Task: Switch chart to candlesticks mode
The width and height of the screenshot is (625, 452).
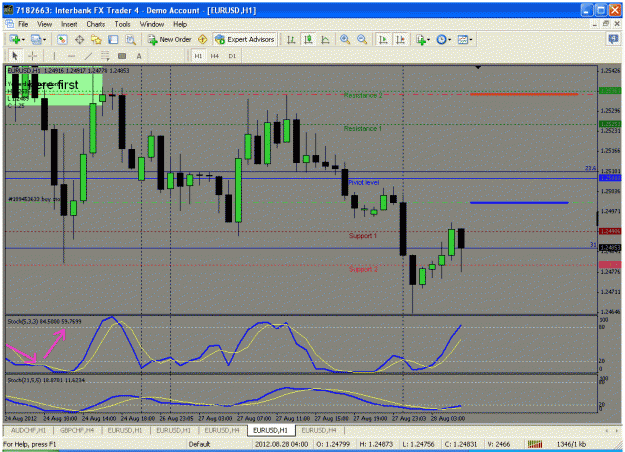Action: (x=308, y=39)
